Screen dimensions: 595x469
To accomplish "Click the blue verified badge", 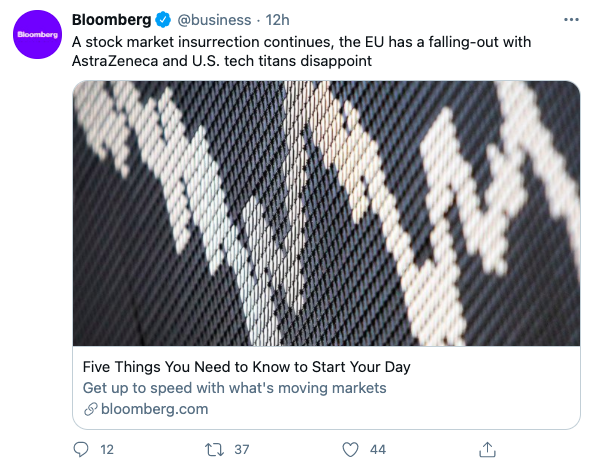I will pos(163,20).
